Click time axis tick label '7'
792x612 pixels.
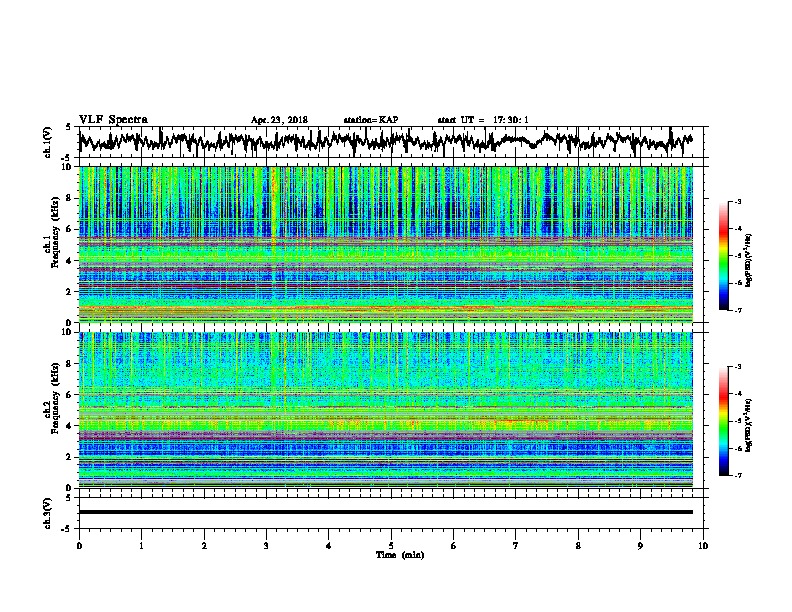coord(516,546)
